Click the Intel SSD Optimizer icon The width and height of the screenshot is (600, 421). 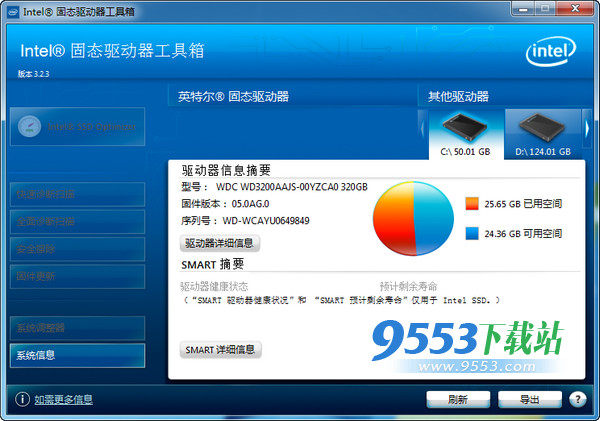[x=30, y=126]
